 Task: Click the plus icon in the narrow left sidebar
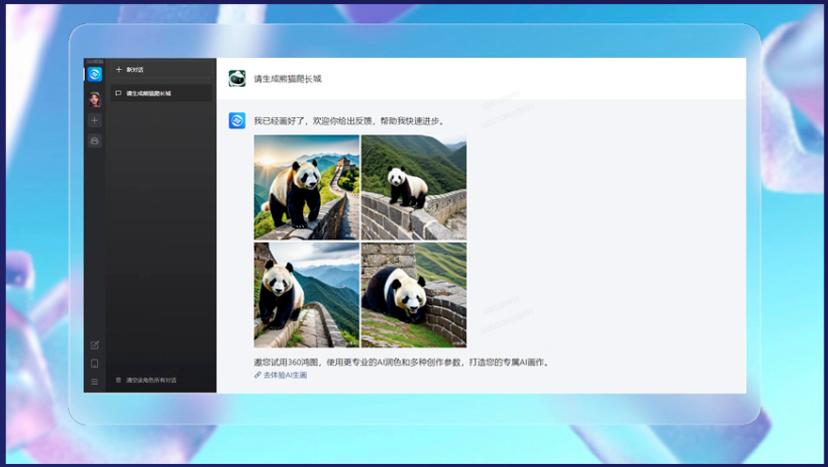pos(95,120)
